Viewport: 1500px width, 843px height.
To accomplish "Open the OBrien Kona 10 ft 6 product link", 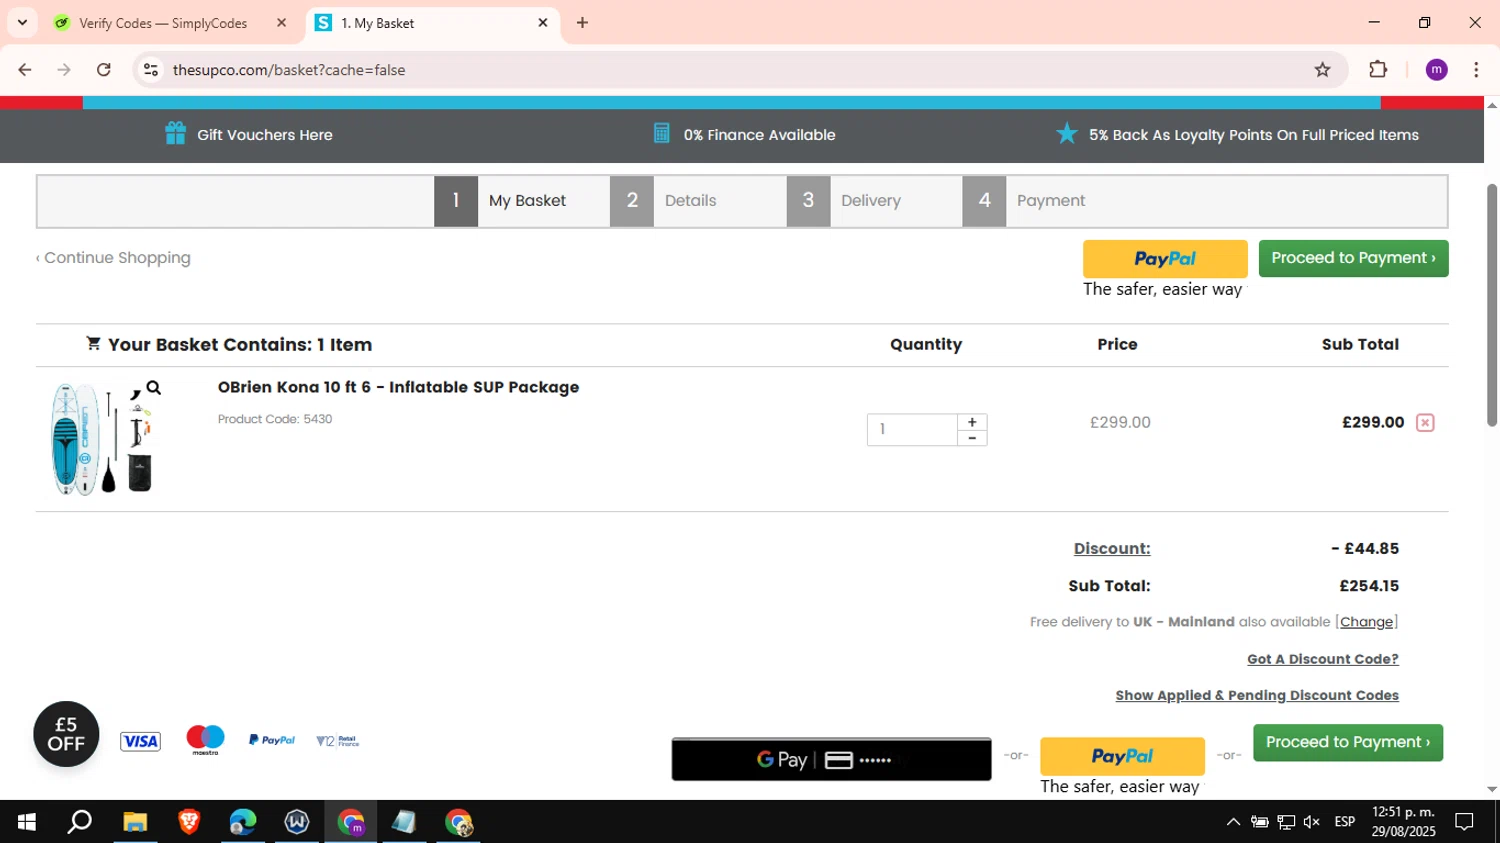I will click(398, 387).
